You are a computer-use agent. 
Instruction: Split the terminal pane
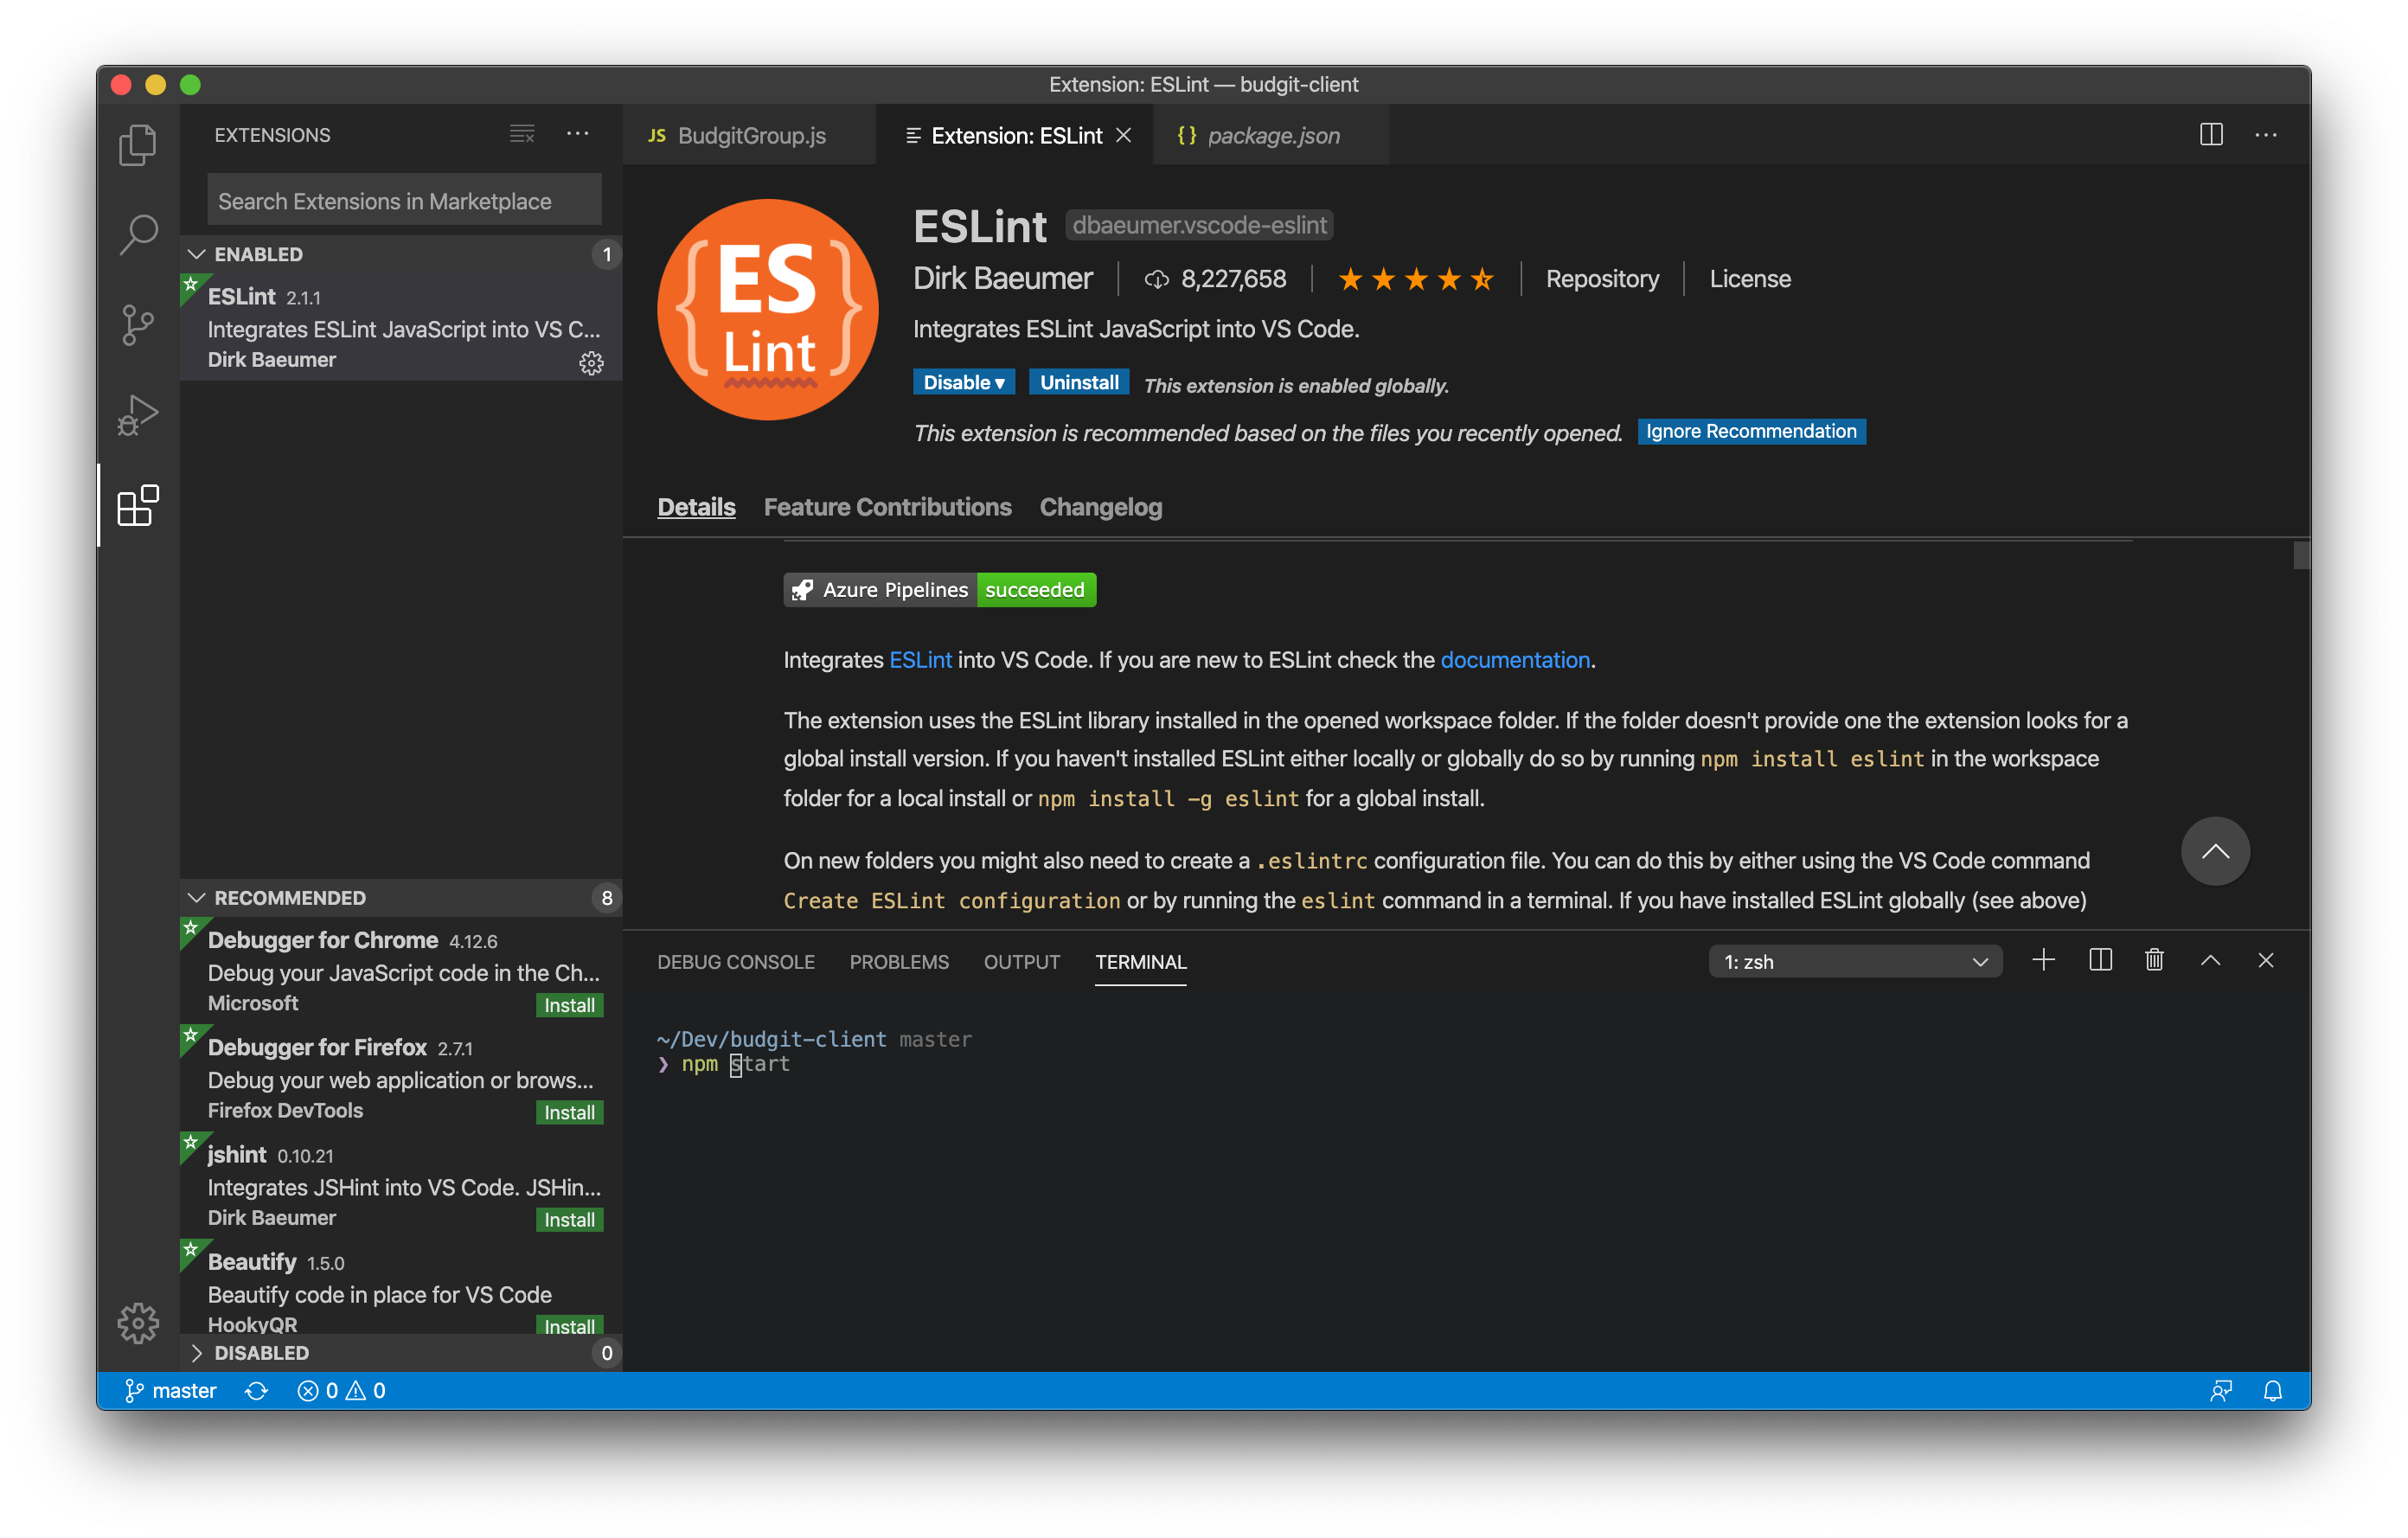tap(2100, 961)
